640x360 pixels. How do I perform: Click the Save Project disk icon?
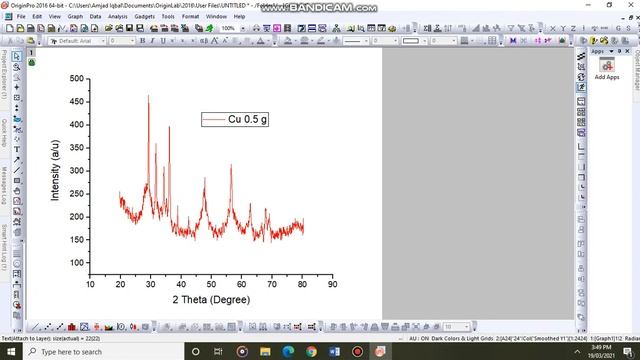click(129, 28)
